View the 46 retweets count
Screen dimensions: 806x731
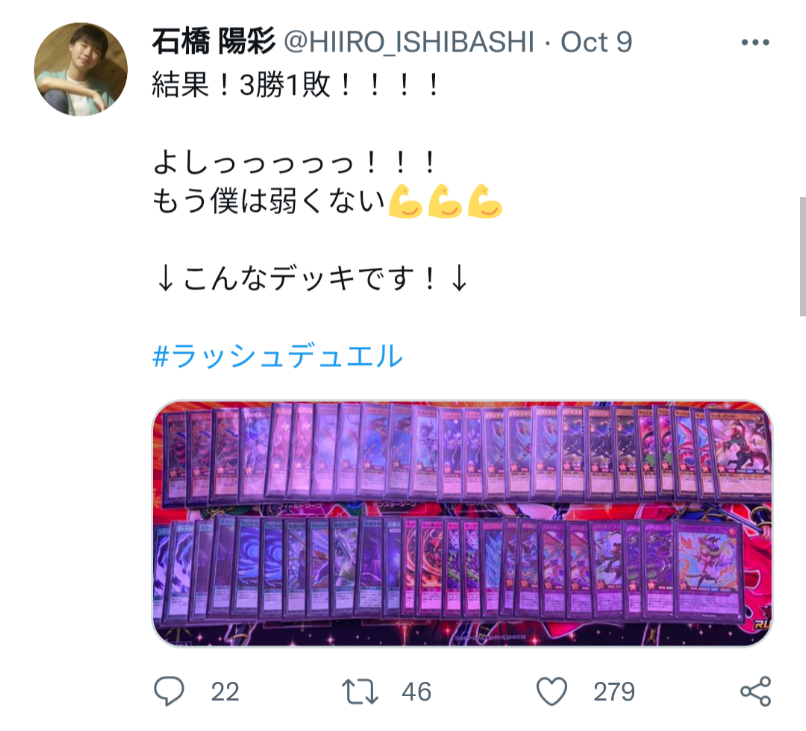[x=416, y=692]
